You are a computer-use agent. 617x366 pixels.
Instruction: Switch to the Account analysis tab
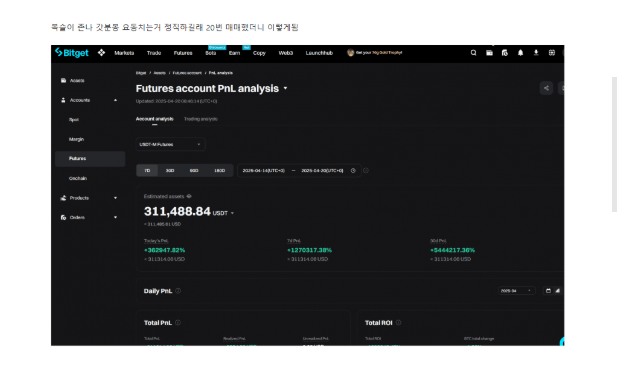coord(155,119)
